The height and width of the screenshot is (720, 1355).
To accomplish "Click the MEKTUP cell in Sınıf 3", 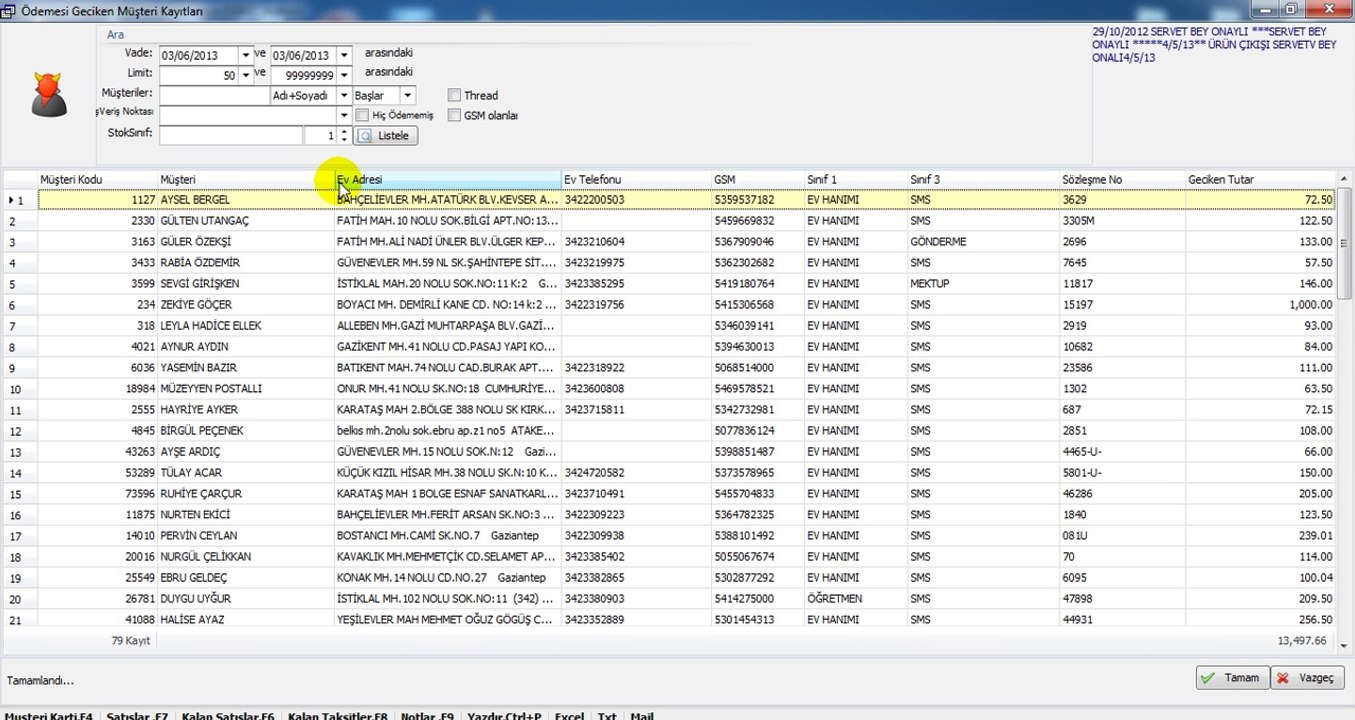I will [x=930, y=284].
